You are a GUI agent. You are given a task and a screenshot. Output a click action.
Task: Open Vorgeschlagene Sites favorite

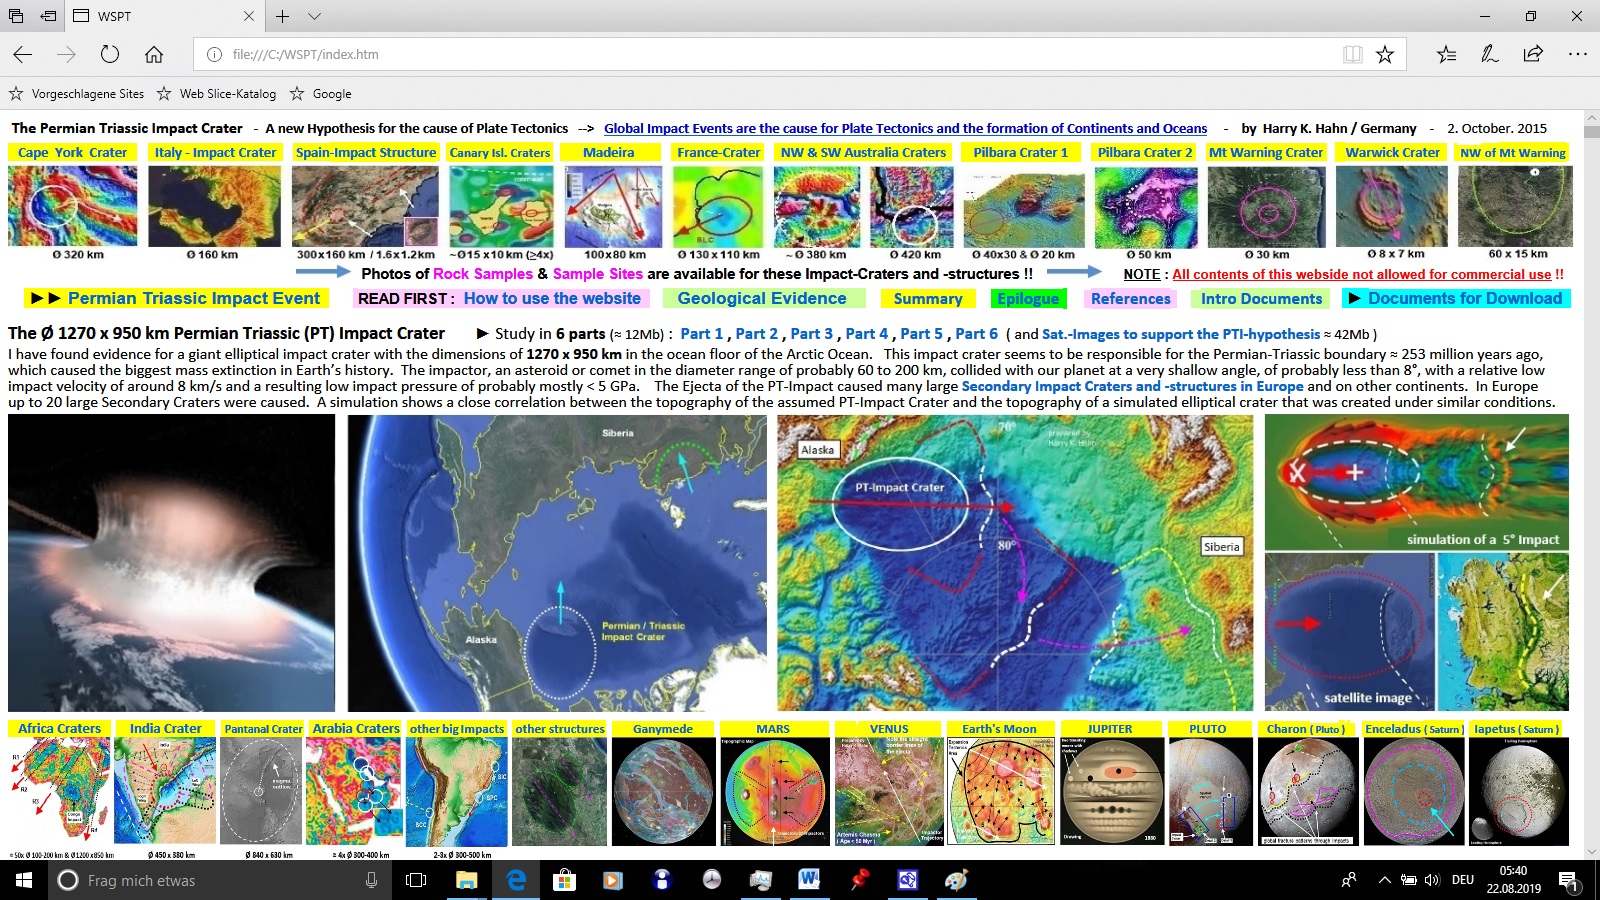[x=77, y=94]
